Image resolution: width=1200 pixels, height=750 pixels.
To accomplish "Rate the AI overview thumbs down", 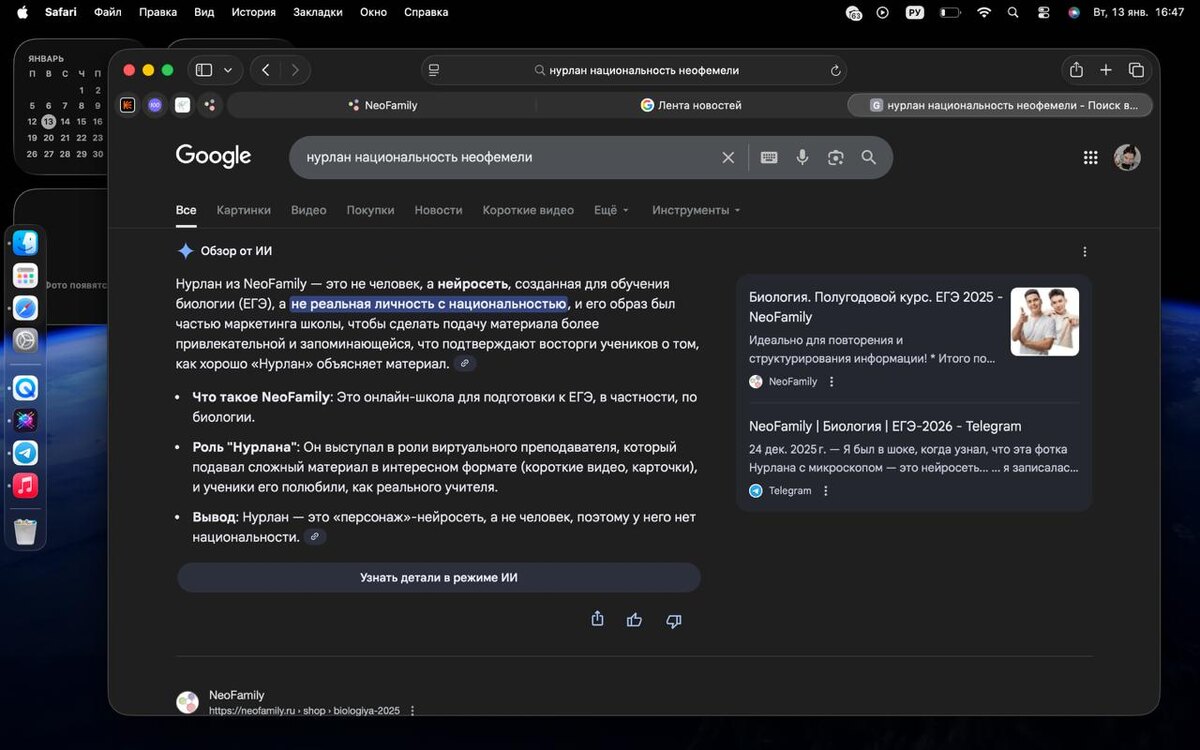I will 673,620.
